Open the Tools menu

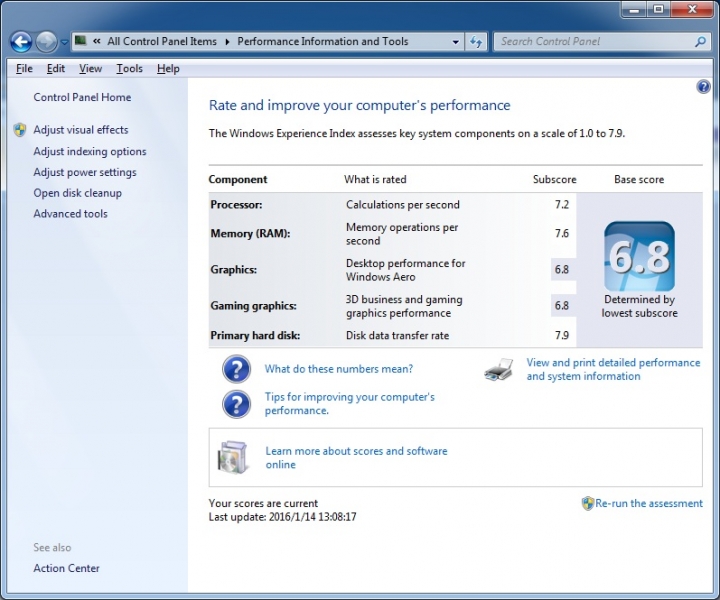[129, 68]
